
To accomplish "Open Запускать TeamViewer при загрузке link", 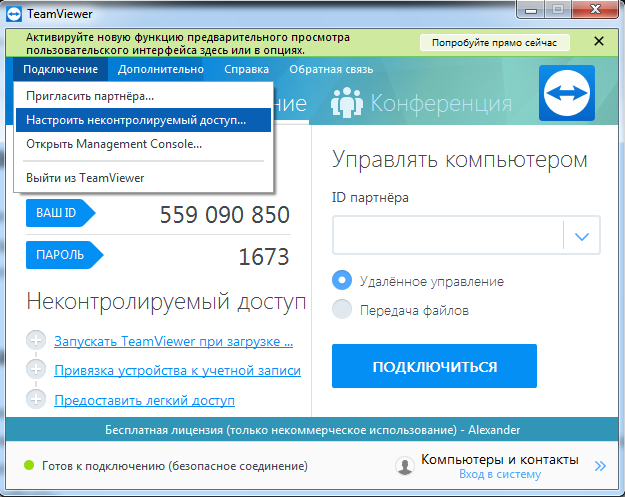I will coord(173,342).
